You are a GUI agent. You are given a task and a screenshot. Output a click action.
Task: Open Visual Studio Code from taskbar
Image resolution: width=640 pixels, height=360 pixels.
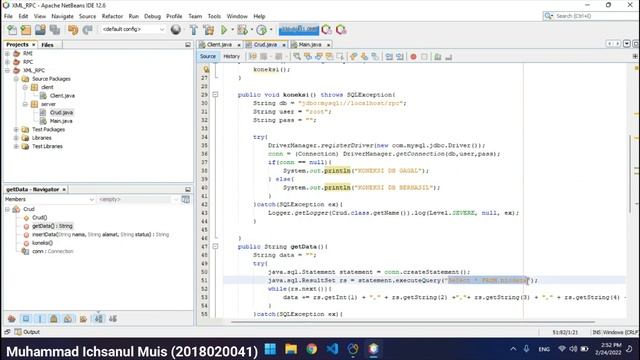(x=332, y=349)
